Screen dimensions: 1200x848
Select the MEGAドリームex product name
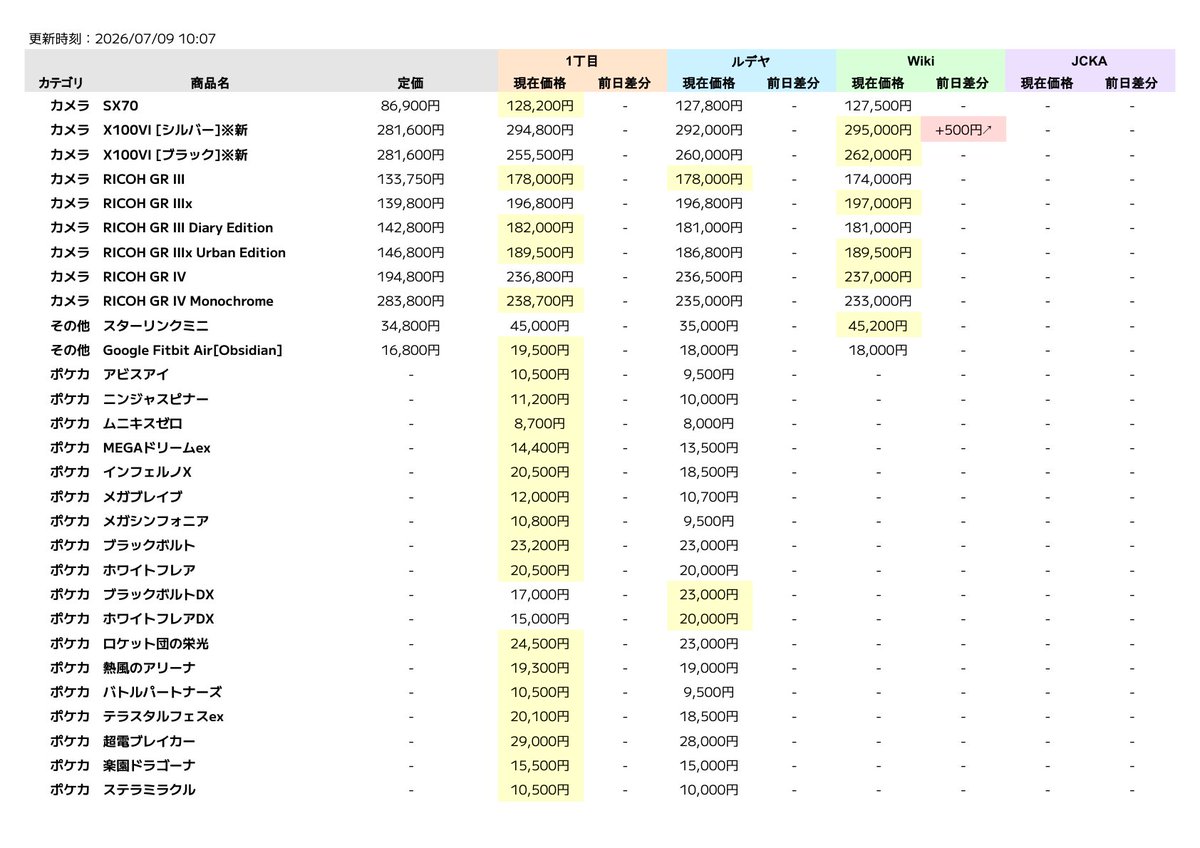click(156, 448)
